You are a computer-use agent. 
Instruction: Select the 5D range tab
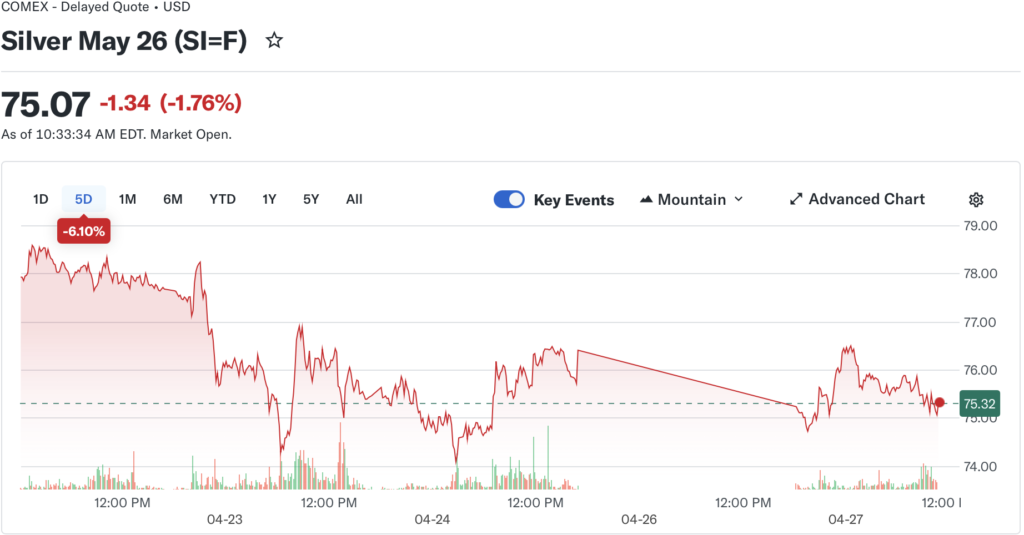(83, 199)
